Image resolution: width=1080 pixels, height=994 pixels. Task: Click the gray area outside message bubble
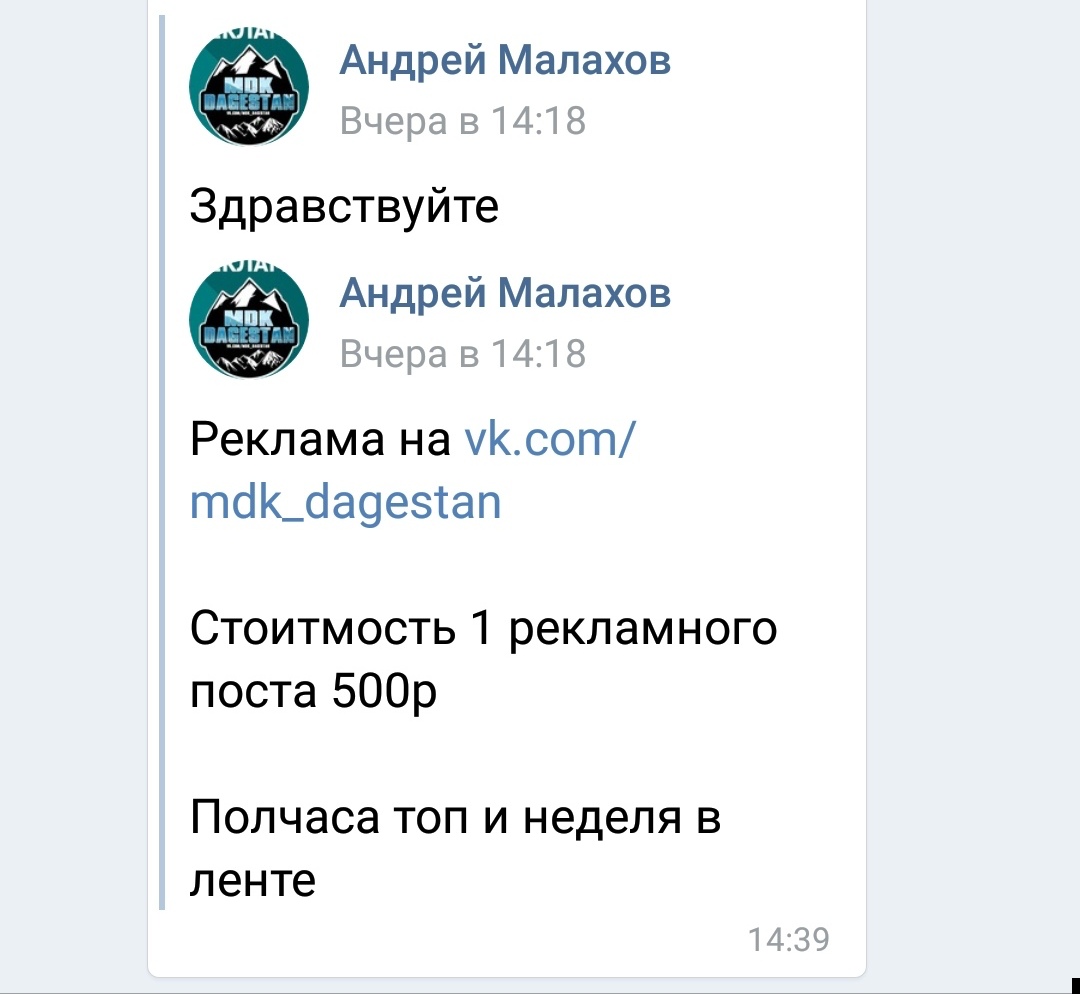tap(973, 482)
